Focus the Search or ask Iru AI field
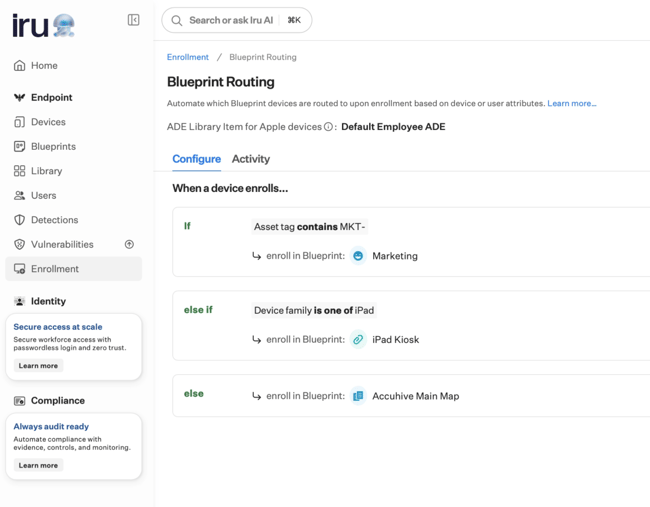The height and width of the screenshot is (507, 650). click(x=231, y=20)
